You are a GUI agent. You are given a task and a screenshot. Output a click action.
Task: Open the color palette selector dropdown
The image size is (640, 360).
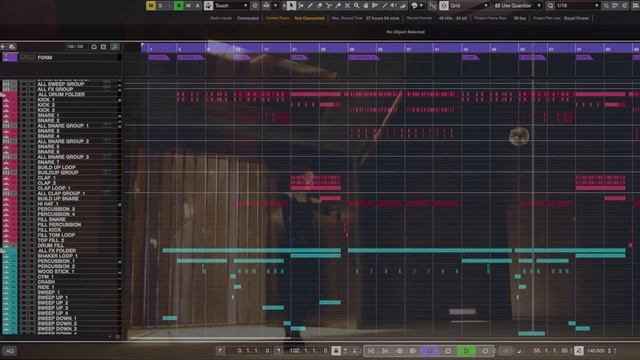(x=417, y=5)
